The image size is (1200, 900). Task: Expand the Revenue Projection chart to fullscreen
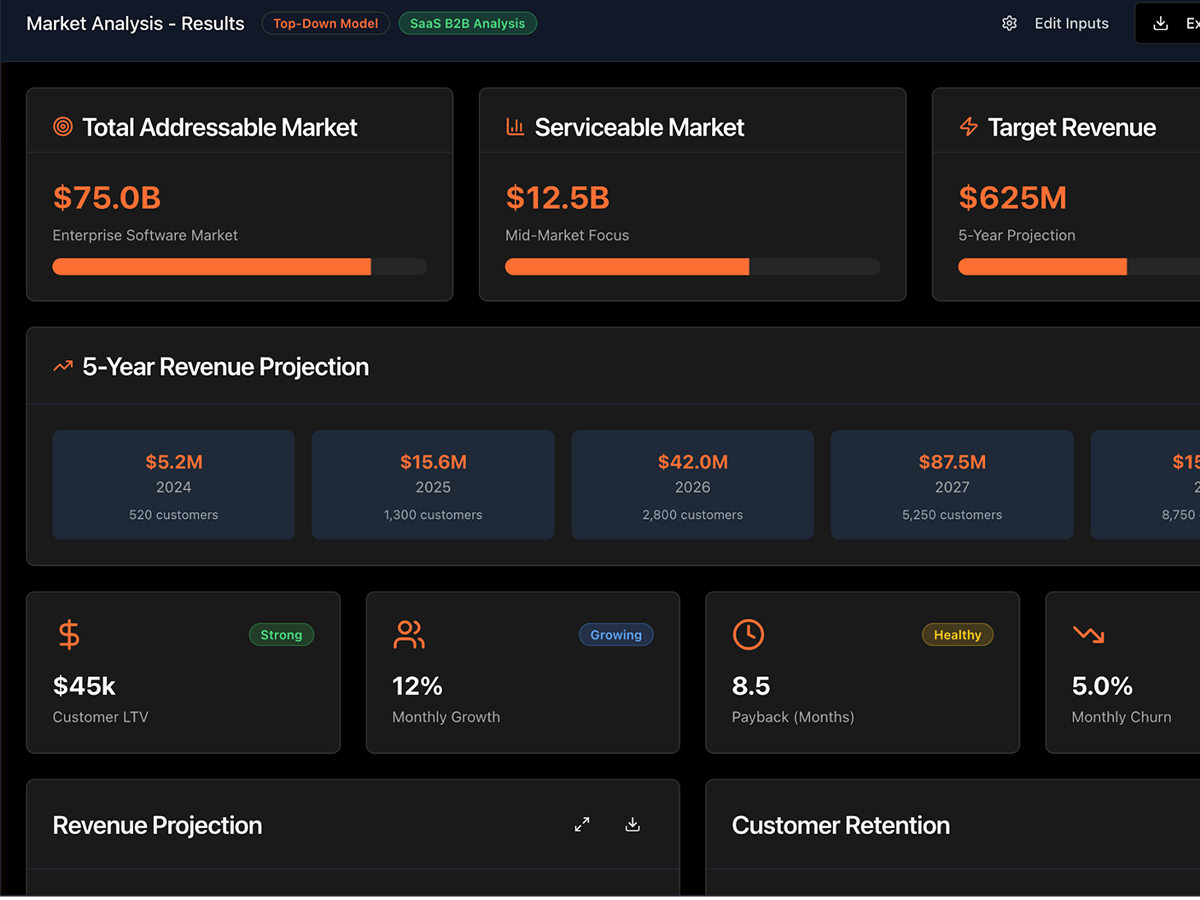(x=582, y=825)
